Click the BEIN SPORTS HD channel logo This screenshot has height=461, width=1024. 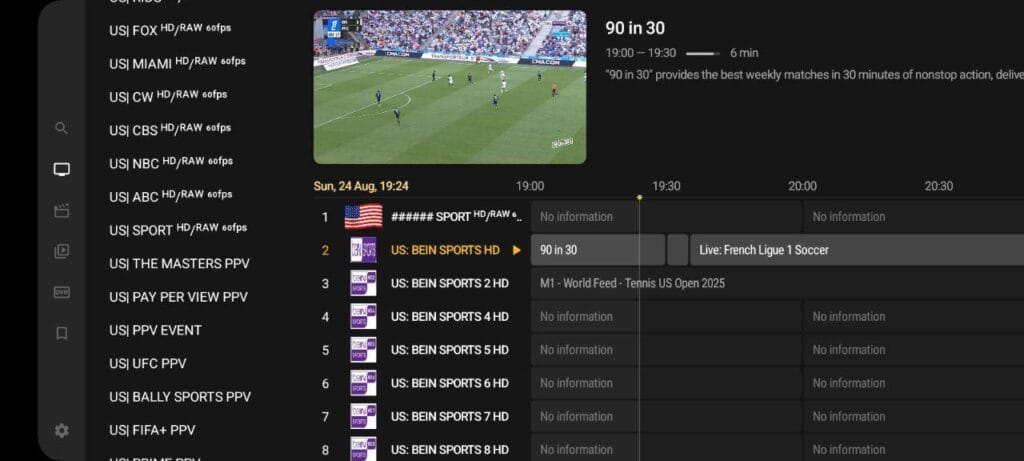[363, 250]
